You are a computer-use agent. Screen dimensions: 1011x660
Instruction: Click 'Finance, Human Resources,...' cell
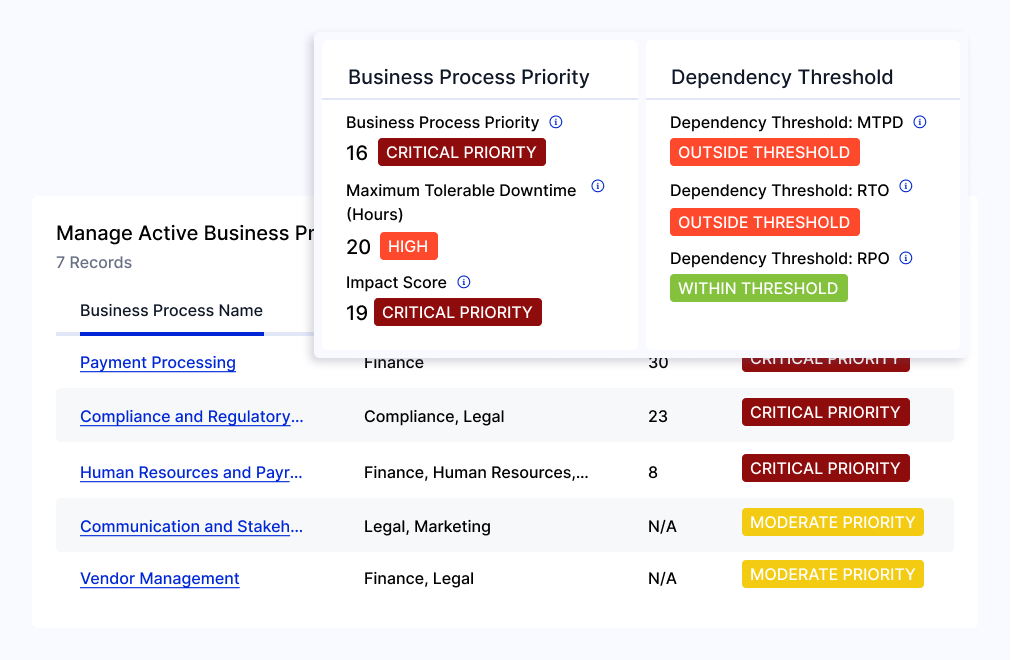click(476, 472)
